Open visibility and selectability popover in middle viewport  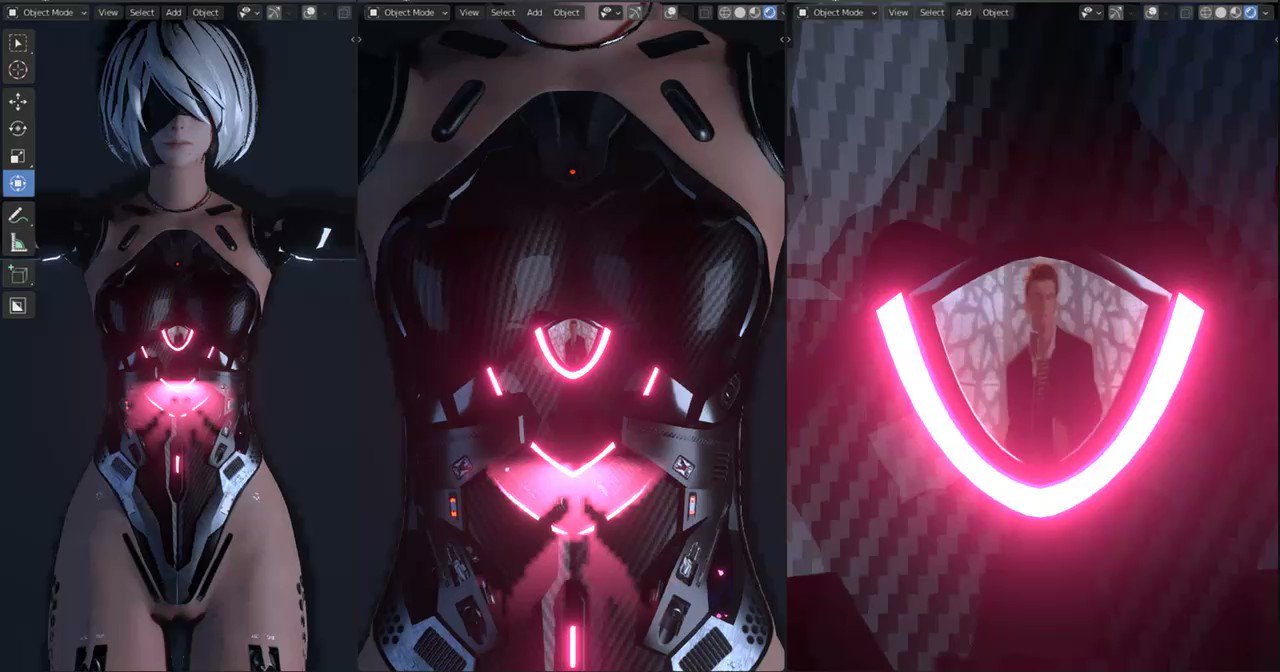pos(610,12)
